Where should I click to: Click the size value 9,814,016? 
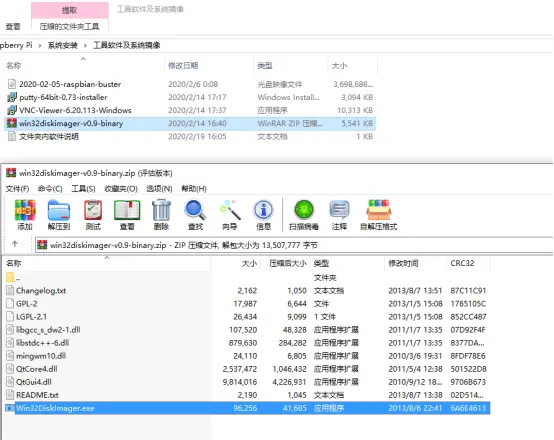point(240,382)
